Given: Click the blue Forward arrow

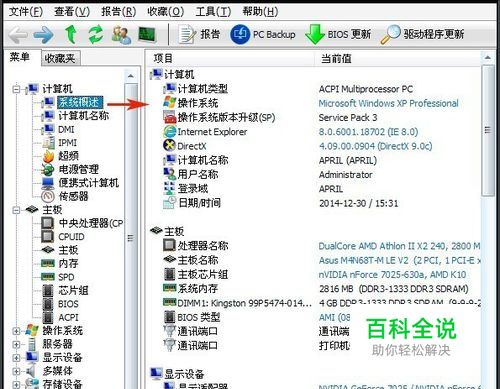Looking at the screenshot, I should point(43,35).
